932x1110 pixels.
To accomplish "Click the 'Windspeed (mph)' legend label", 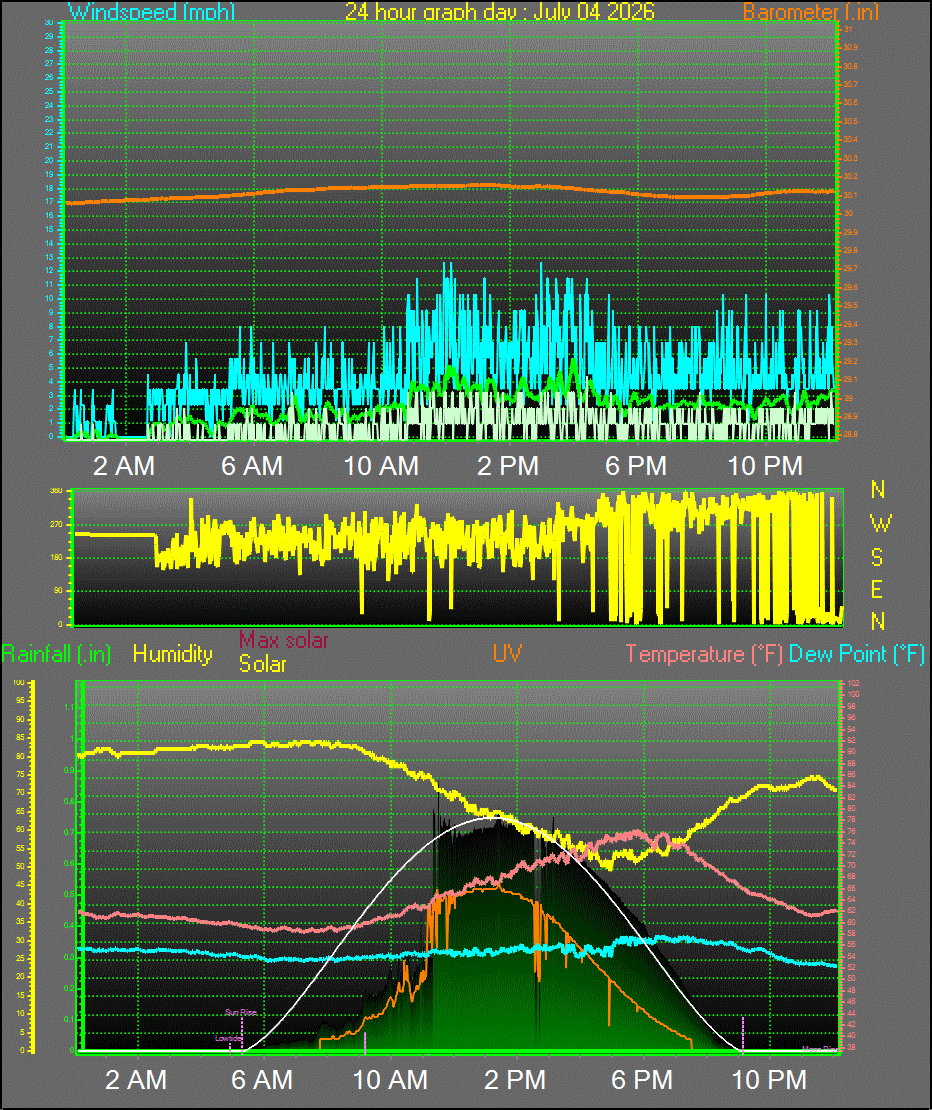I will (x=151, y=11).
